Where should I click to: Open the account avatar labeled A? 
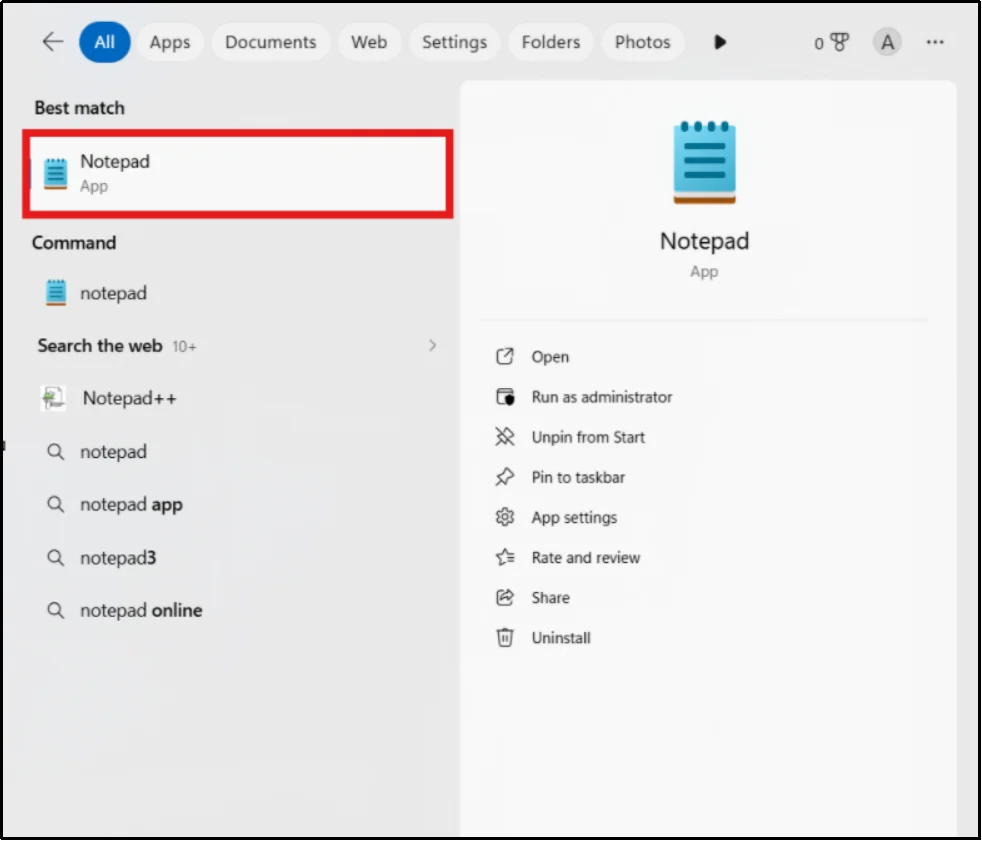(887, 42)
